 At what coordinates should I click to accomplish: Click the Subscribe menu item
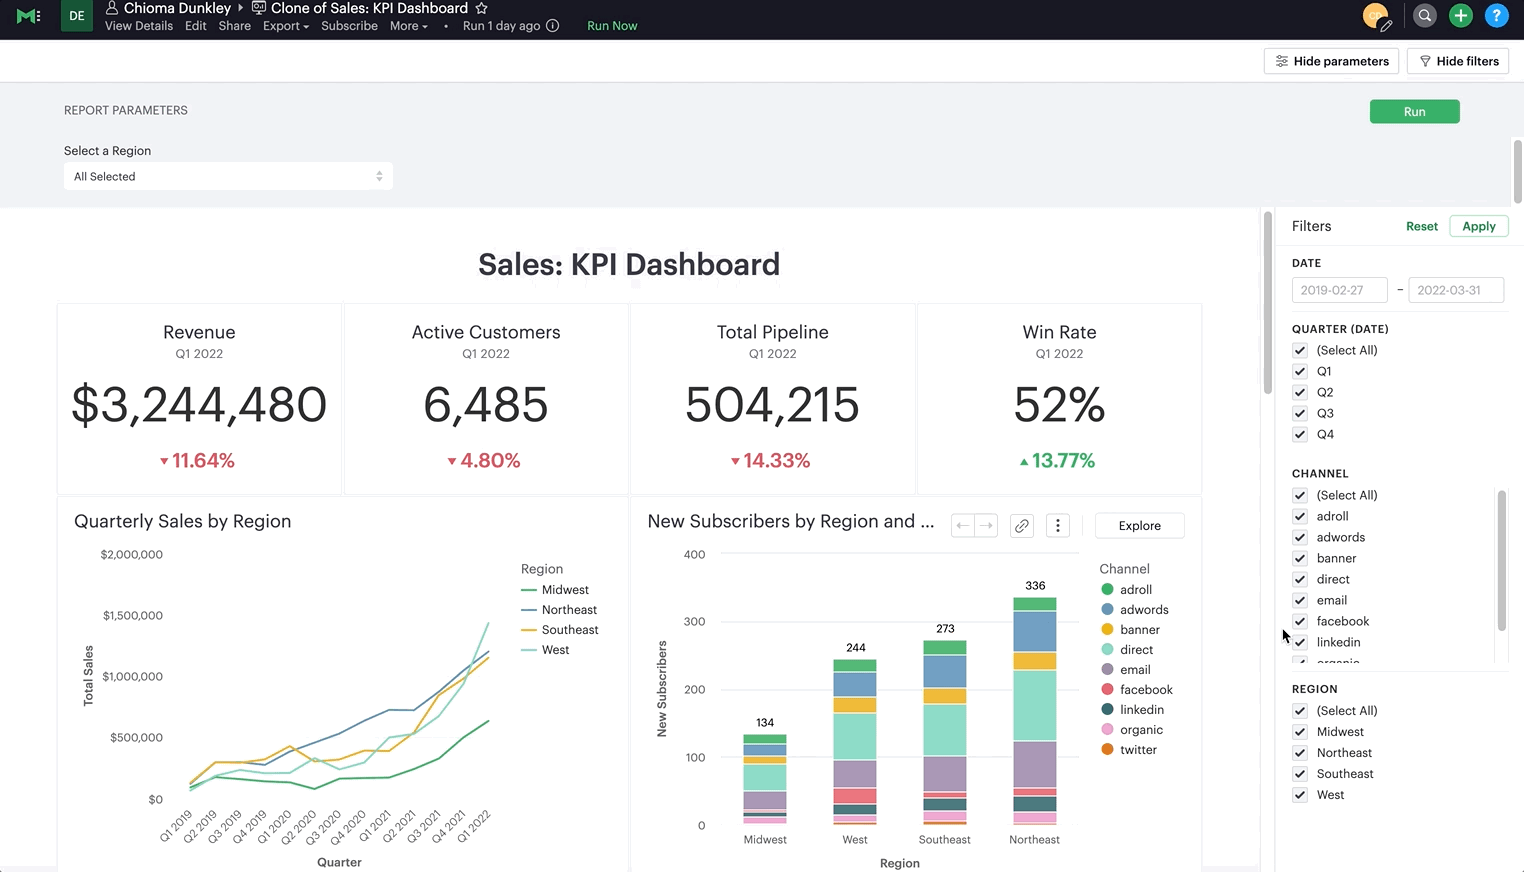[349, 26]
